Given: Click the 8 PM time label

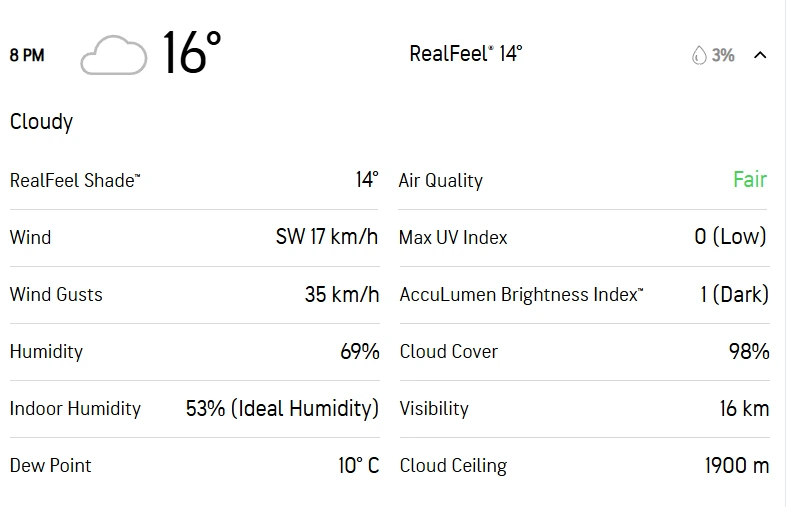Looking at the screenshot, I should pyautogui.click(x=27, y=55).
